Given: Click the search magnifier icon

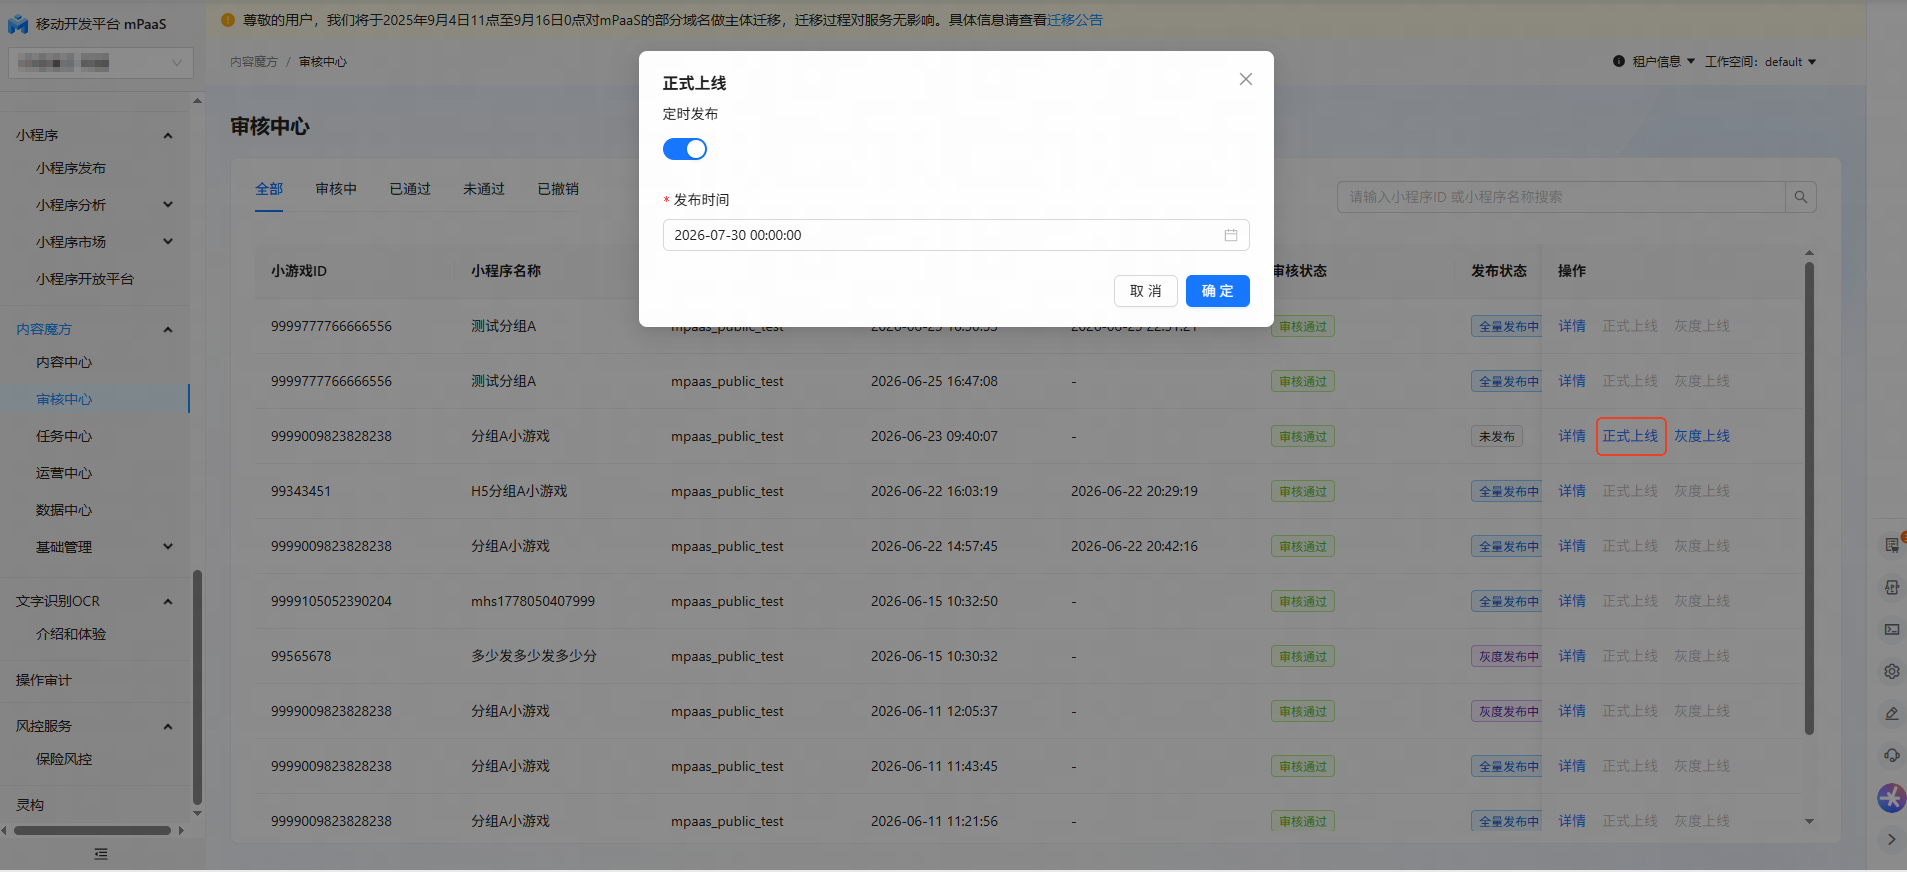Looking at the screenshot, I should 1800,197.
